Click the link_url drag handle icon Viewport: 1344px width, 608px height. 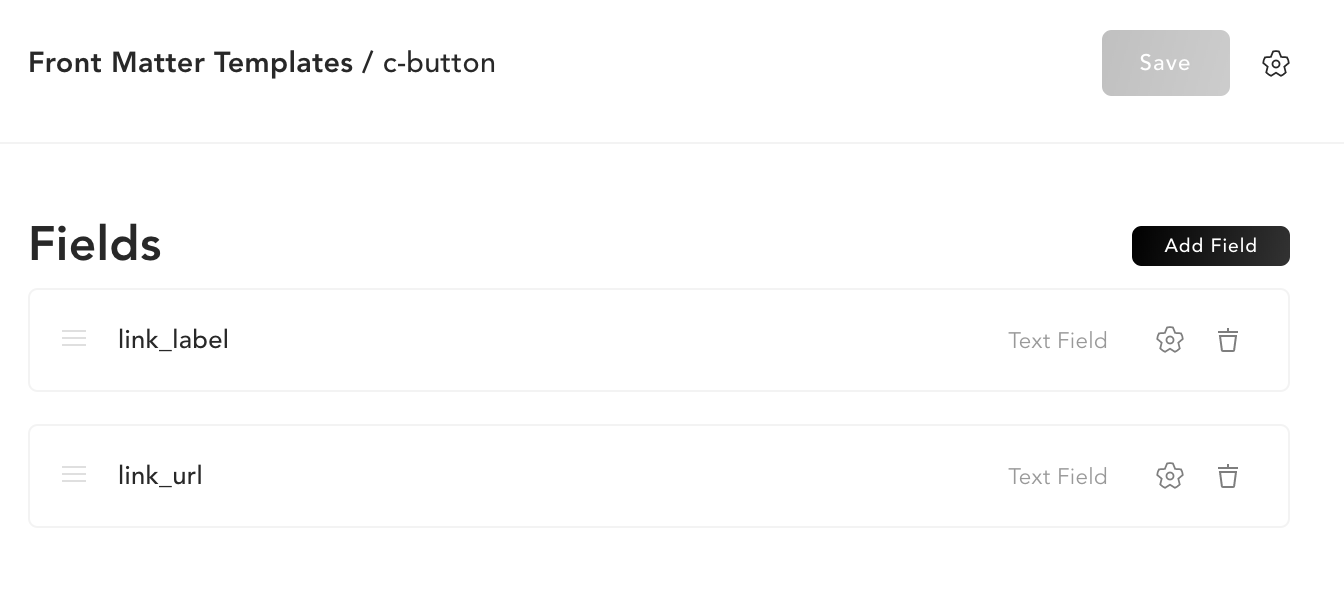pos(74,475)
